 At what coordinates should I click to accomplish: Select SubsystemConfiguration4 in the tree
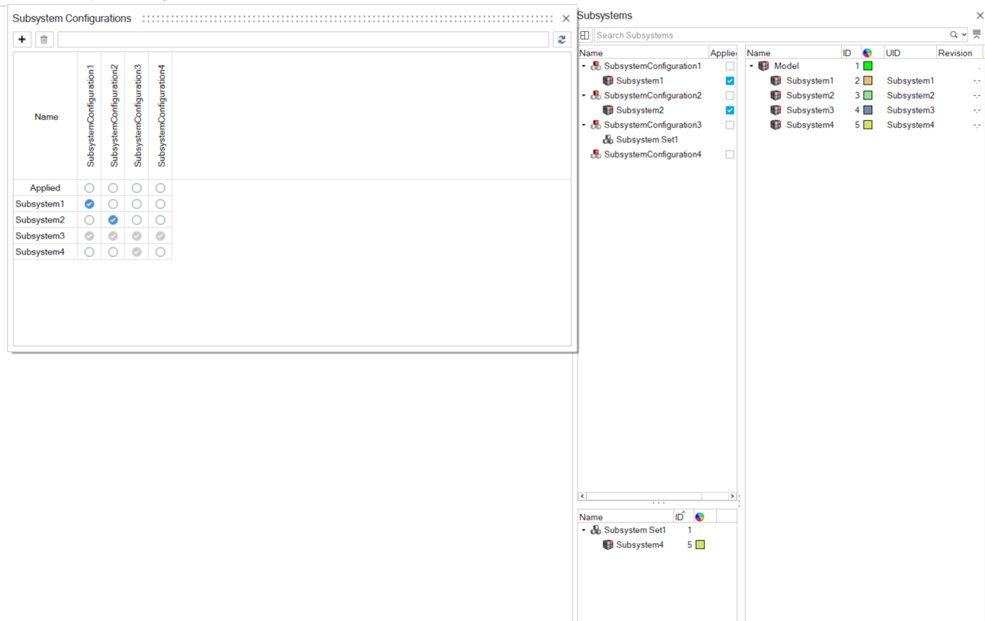click(x=652, y=154)
